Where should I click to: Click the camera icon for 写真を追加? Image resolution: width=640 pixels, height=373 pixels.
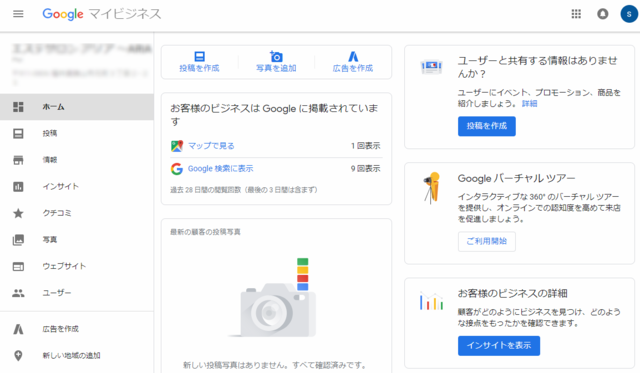point(276,56)
